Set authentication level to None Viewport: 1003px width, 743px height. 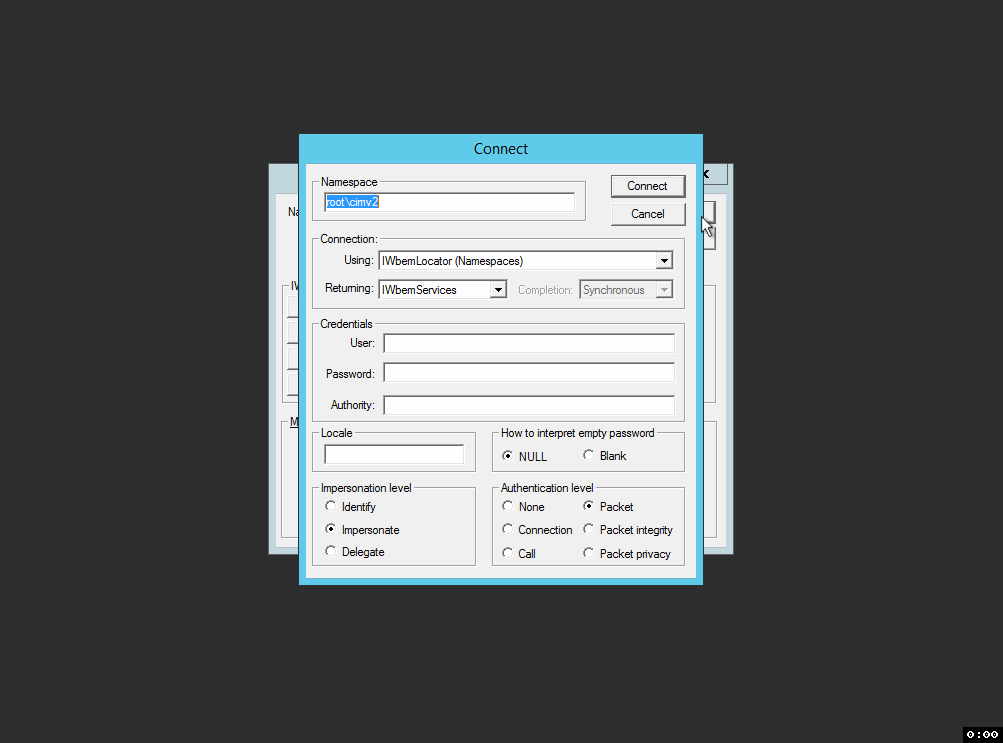tap(508, 507)
